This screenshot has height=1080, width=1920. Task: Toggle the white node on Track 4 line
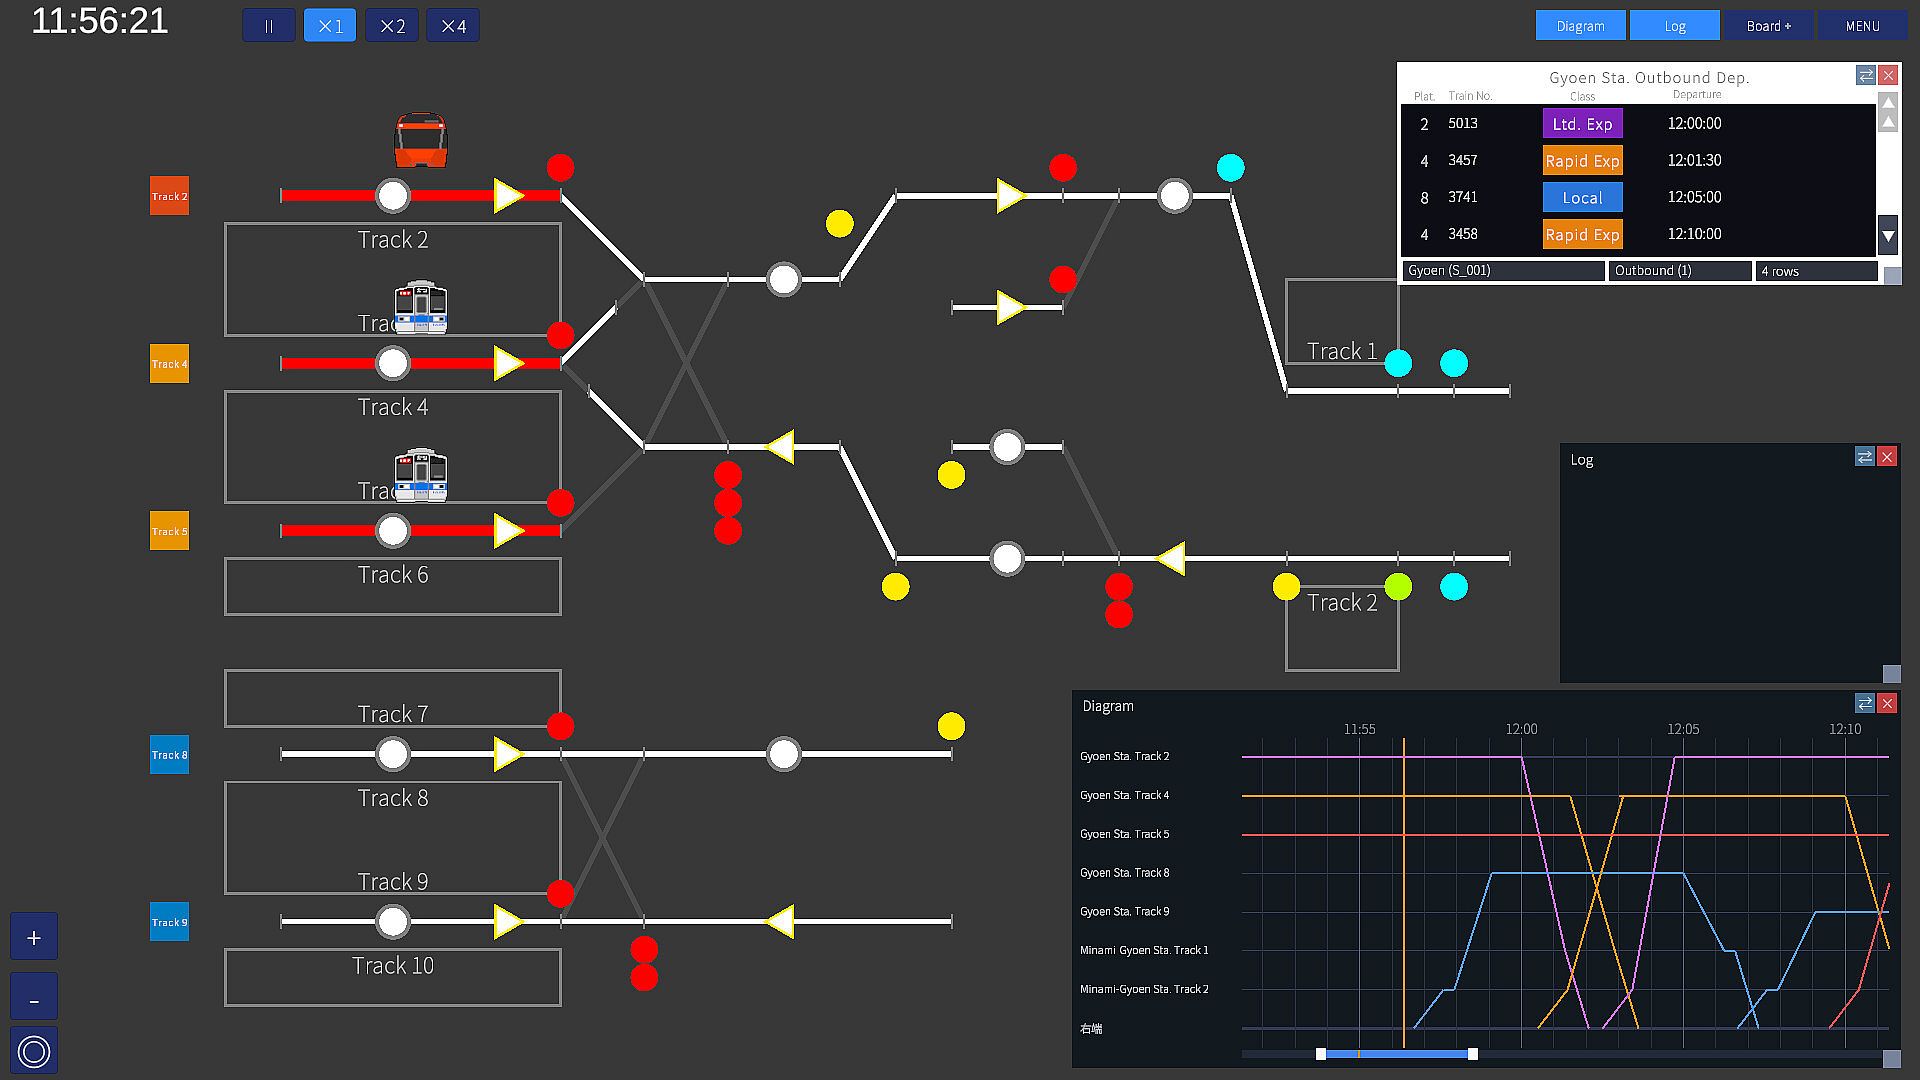pos(393,363)
